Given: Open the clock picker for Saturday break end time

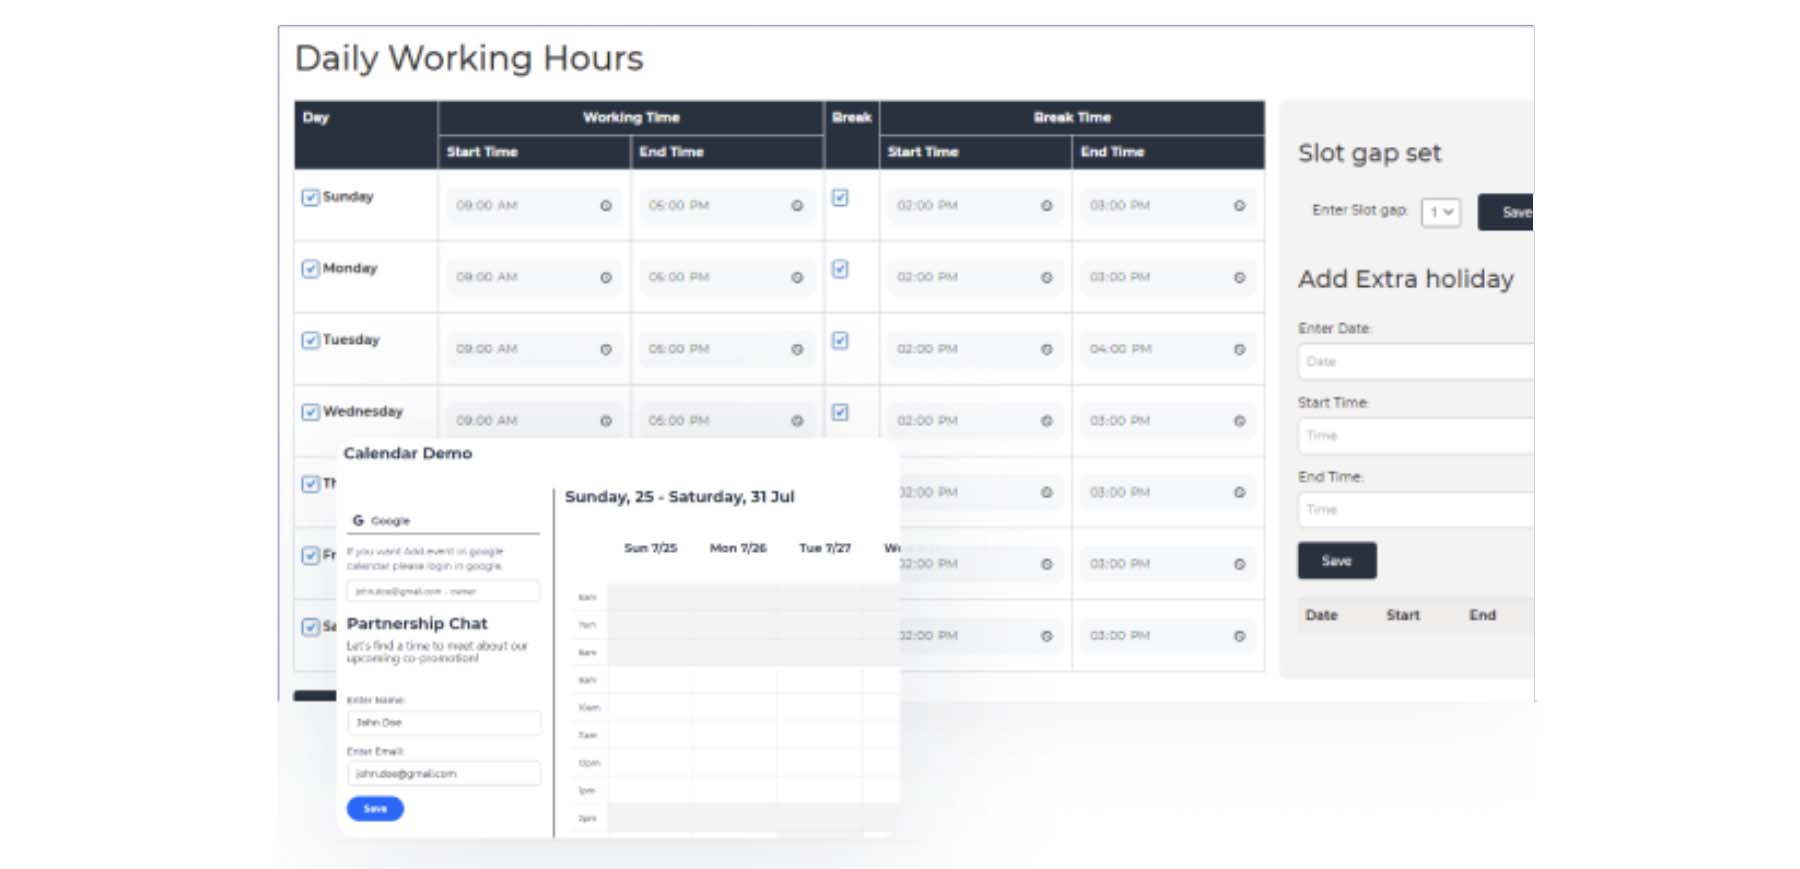Looking at the screenshot, I should click(x=1239, y=636).
